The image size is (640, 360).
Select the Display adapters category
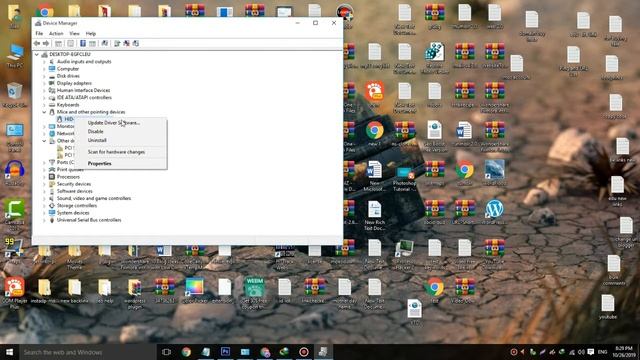74,83
